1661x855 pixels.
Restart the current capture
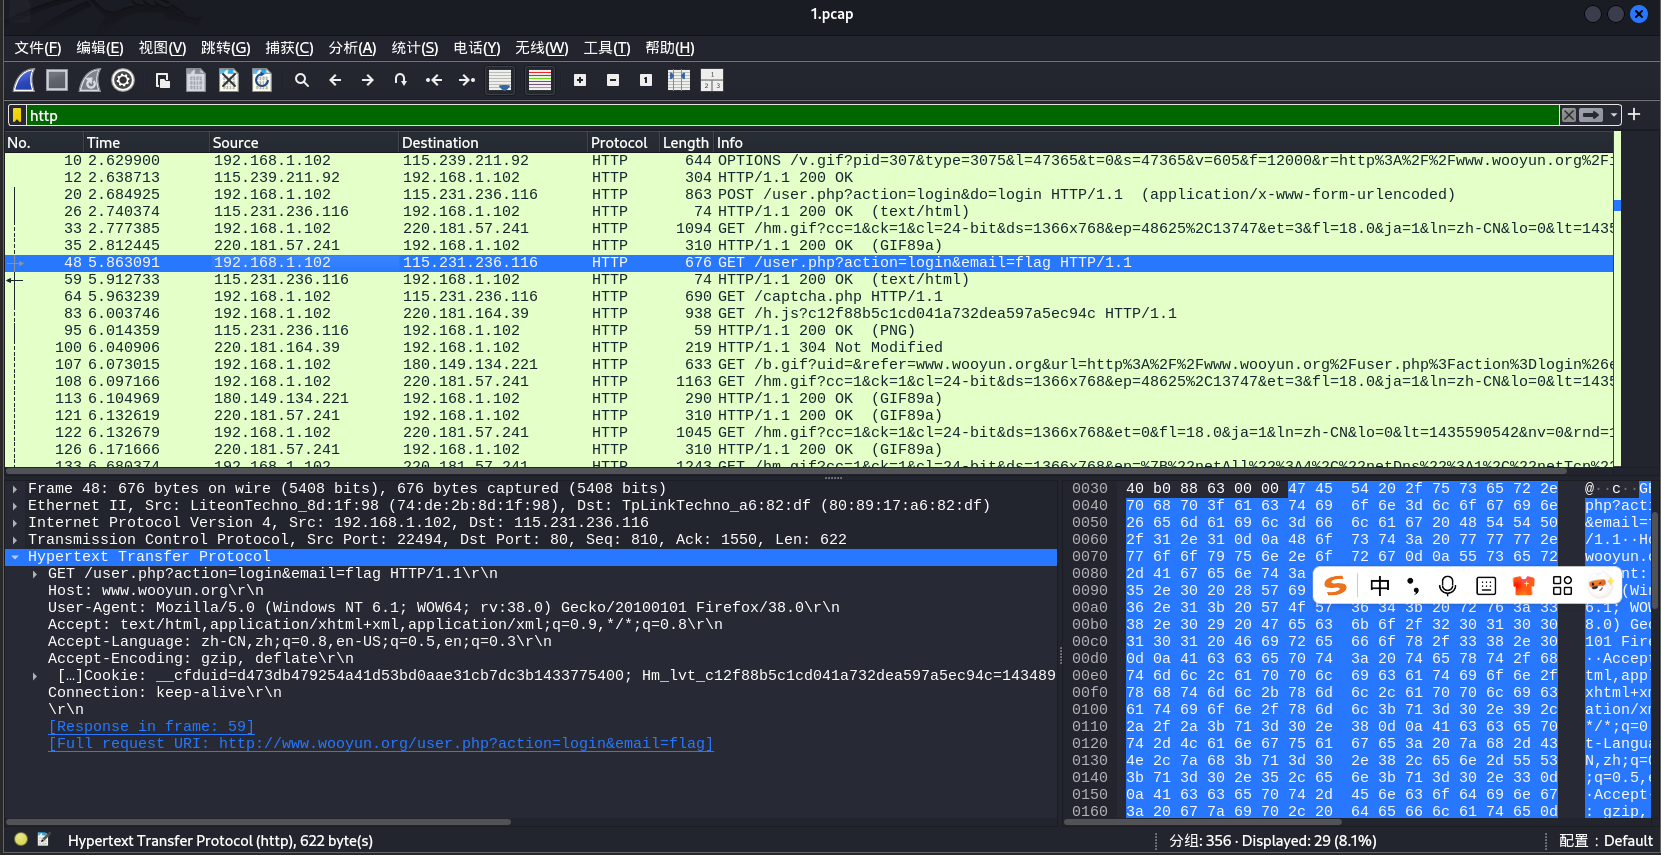90,80
